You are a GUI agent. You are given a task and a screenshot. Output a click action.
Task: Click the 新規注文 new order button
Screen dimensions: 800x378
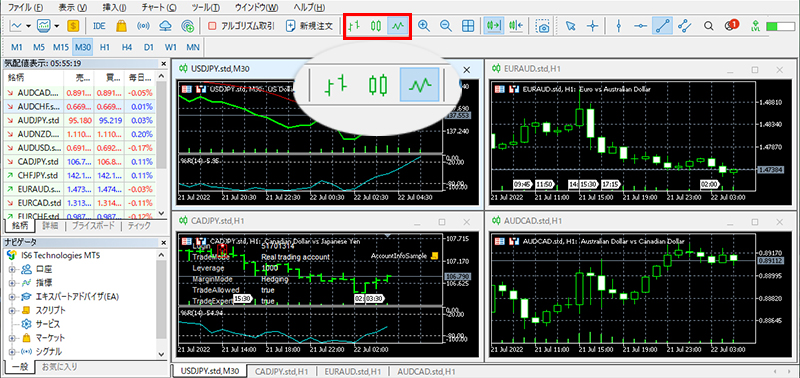[x=309, y=26]
